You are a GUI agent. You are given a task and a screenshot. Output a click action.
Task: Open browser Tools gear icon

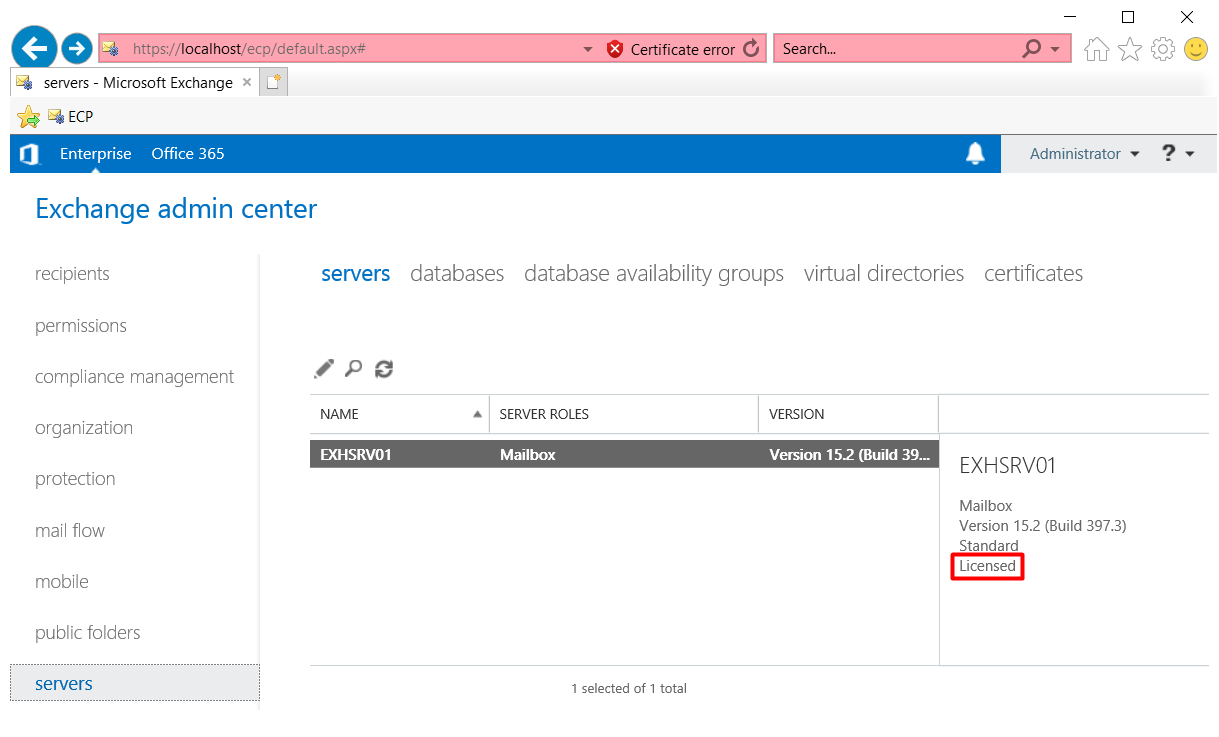click(x=1163, y=48)
